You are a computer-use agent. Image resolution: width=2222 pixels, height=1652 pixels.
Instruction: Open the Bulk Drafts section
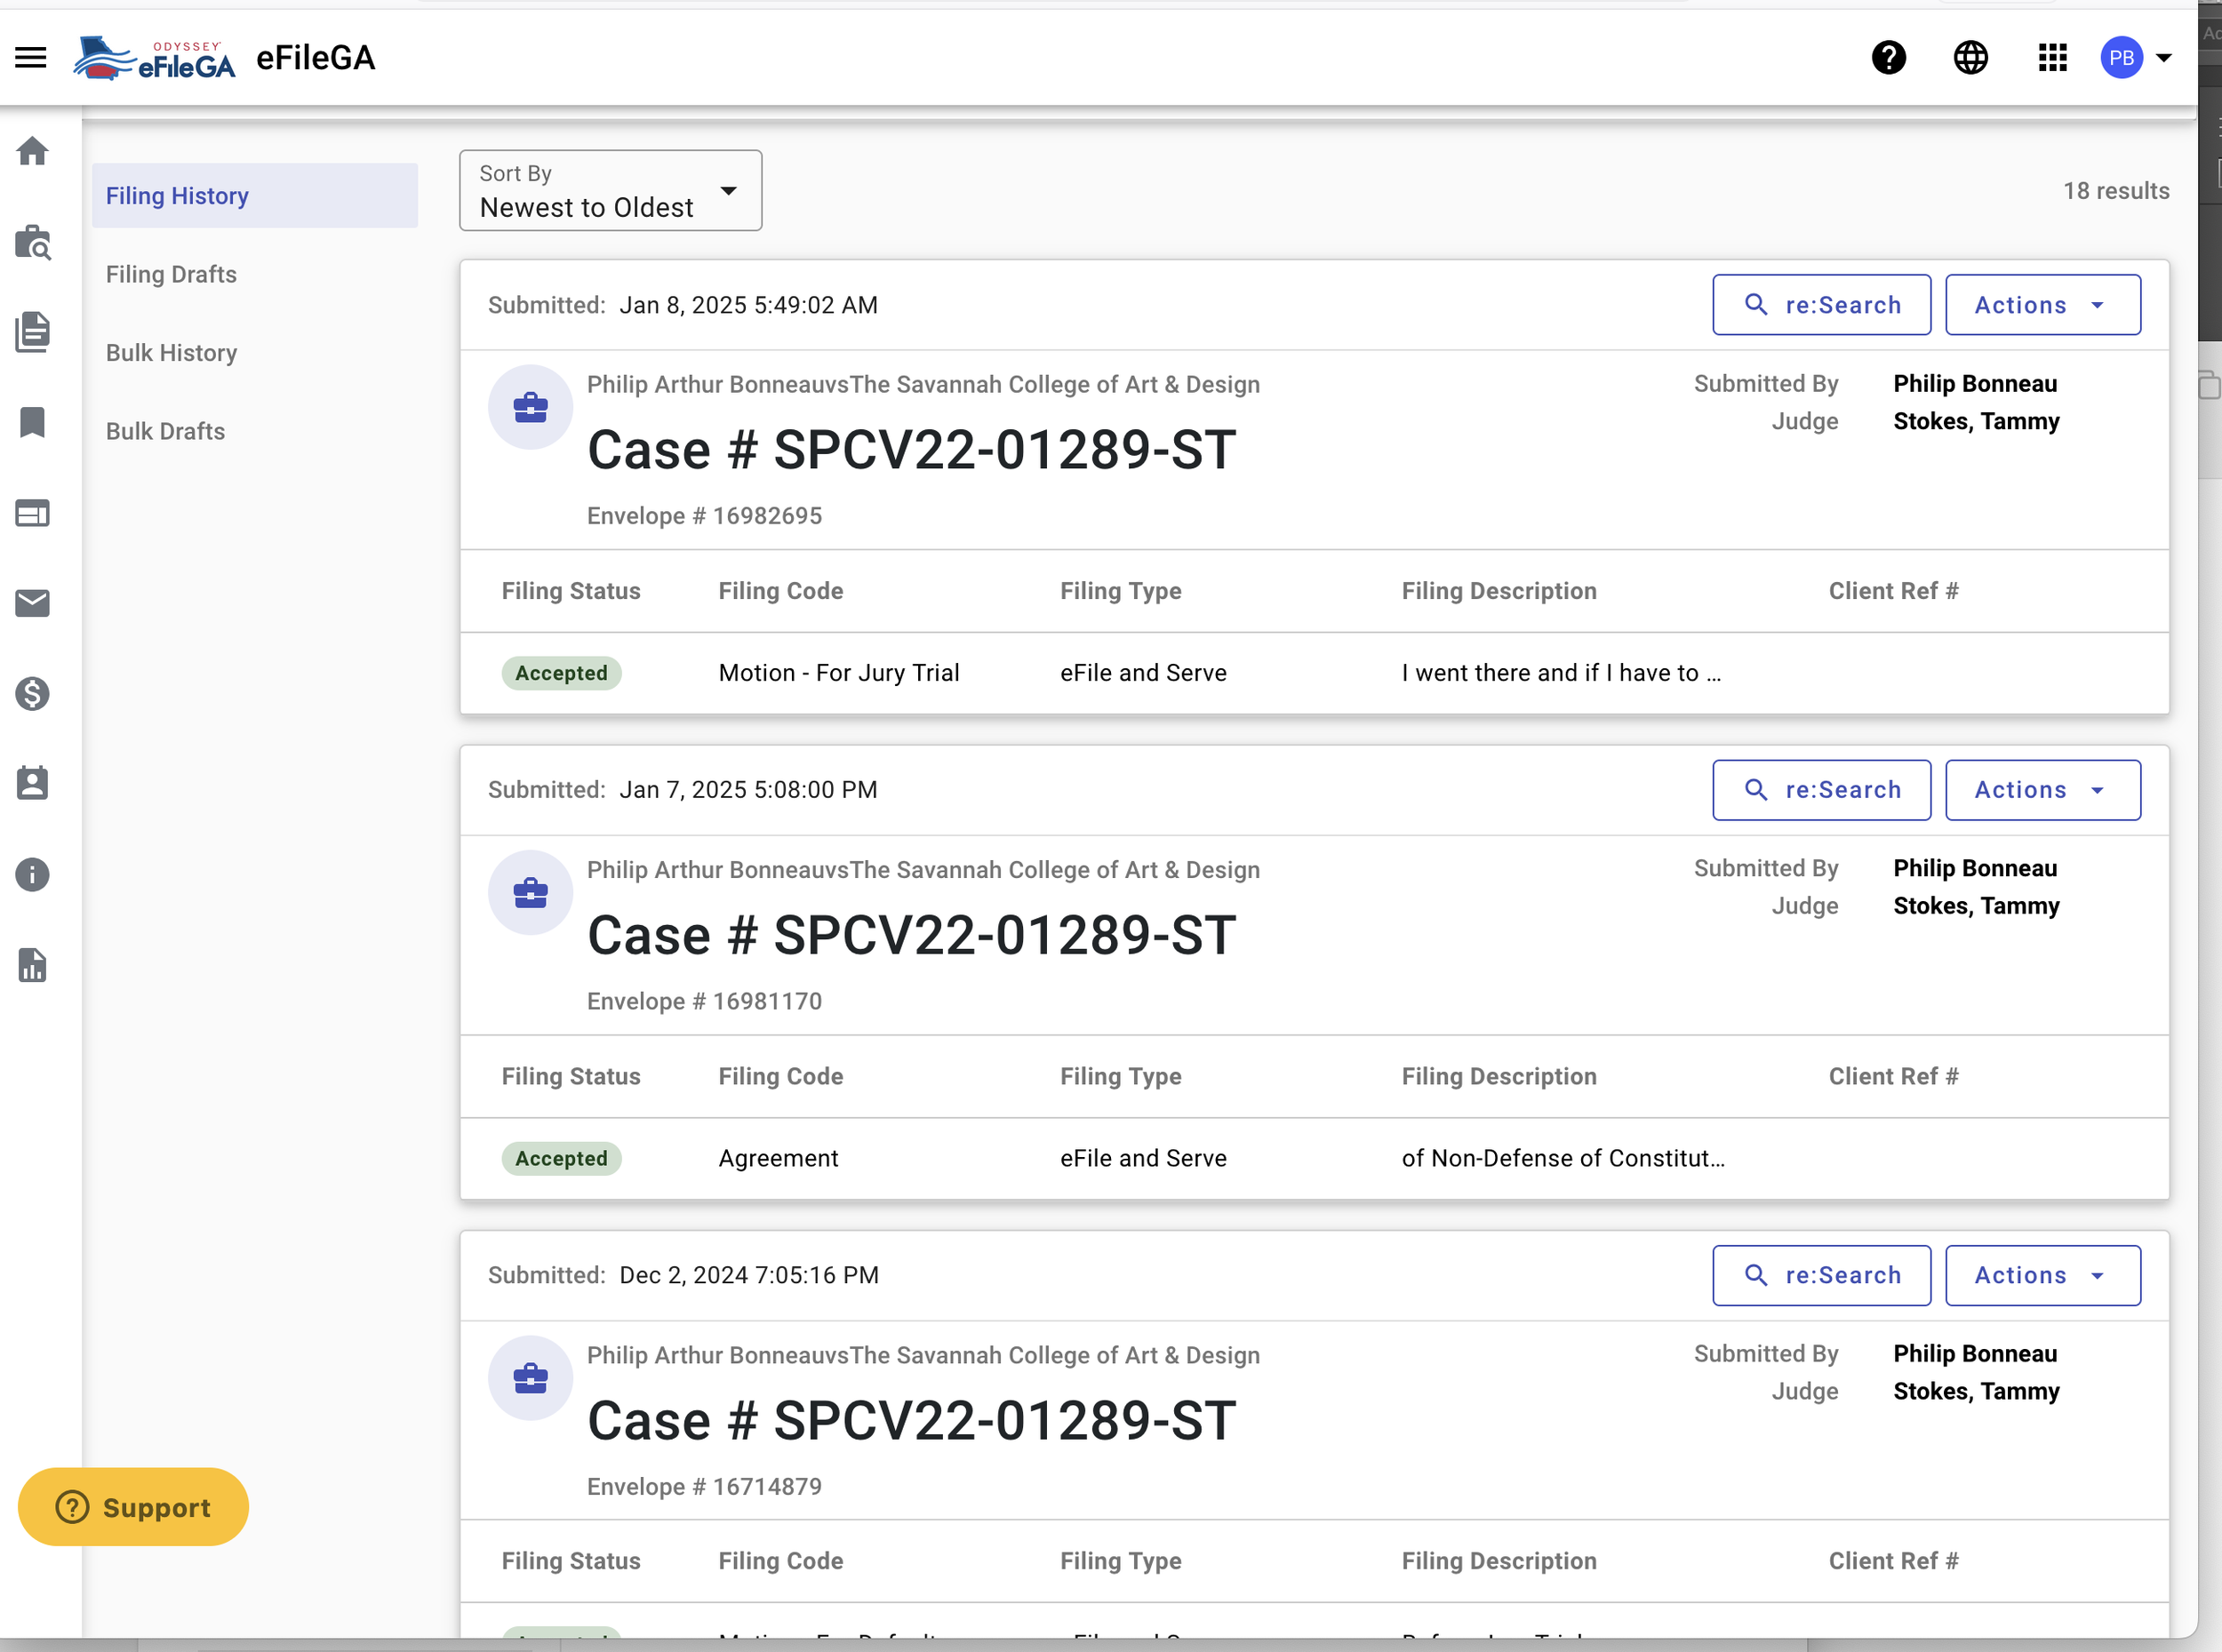(x=165, y=431)
